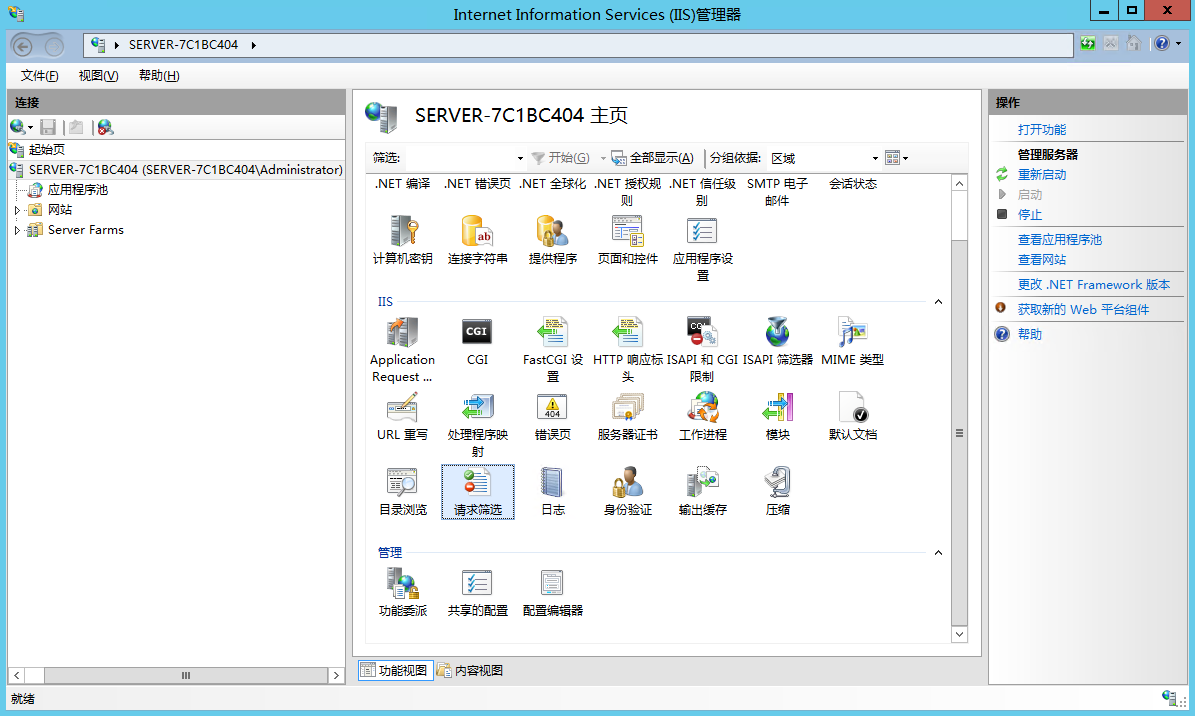Click the 重新启动 action link
Screen dimensions: 1195x716
[1042, 175]
